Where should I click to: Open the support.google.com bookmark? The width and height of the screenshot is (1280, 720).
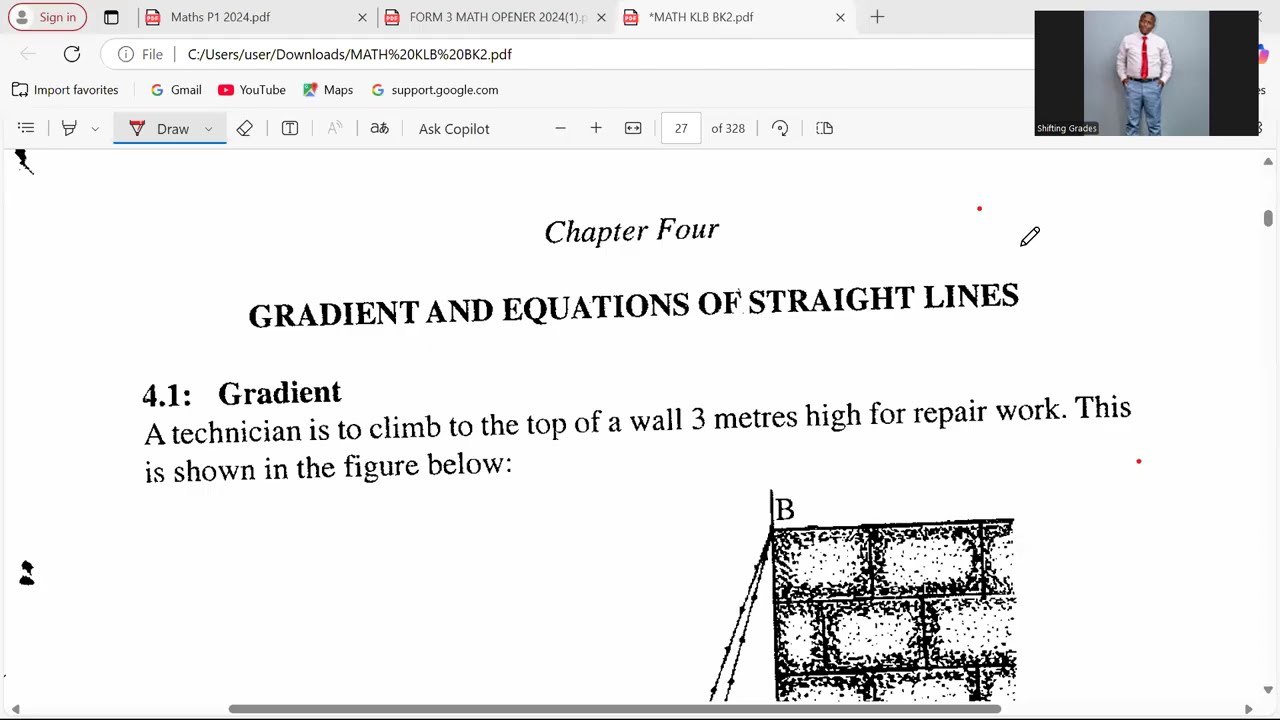pyautogui.click(x=434, y=90)
